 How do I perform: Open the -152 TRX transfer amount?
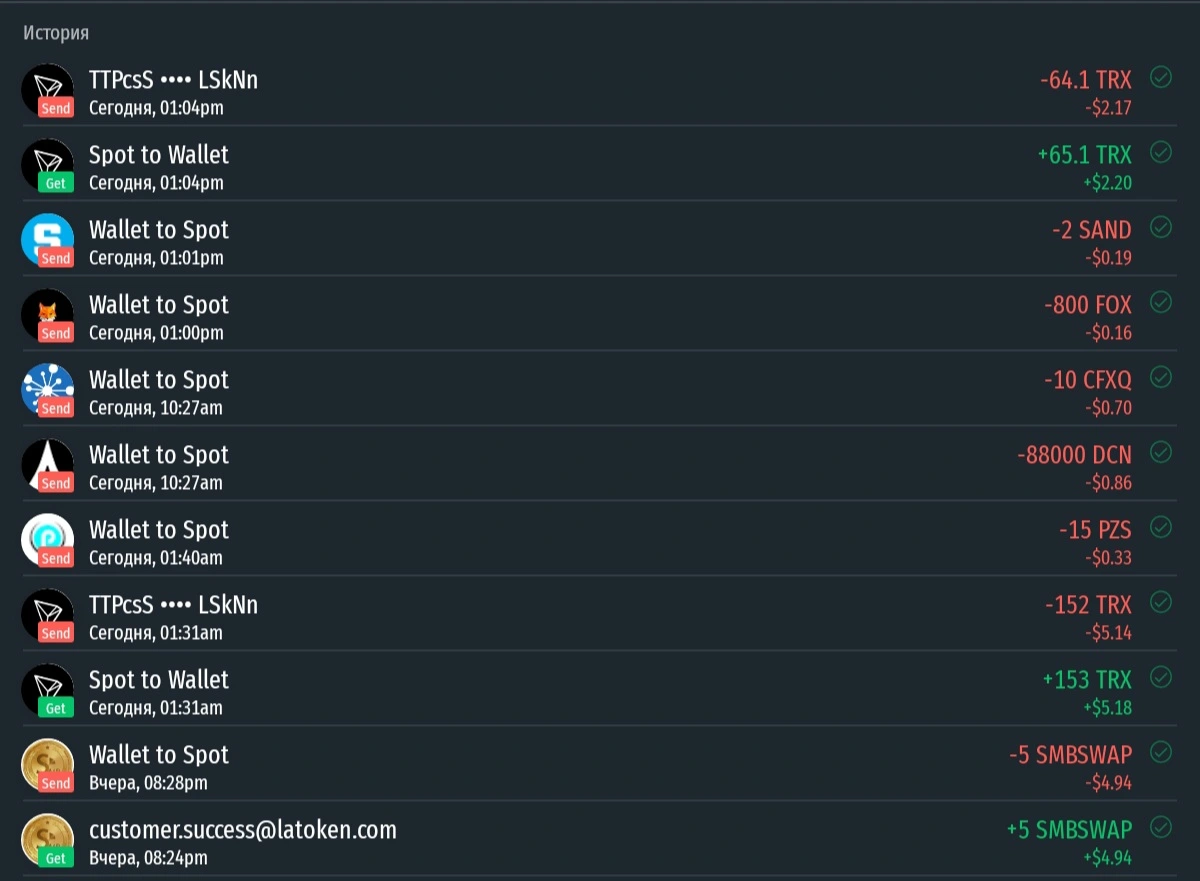1088,605
